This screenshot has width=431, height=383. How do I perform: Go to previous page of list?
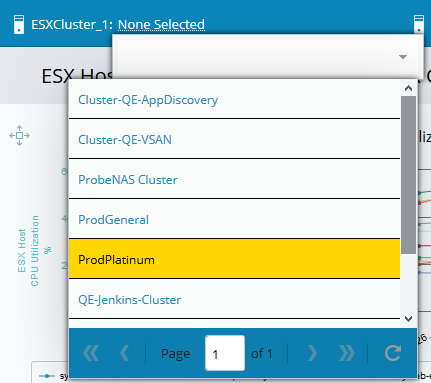pos(125,353)
